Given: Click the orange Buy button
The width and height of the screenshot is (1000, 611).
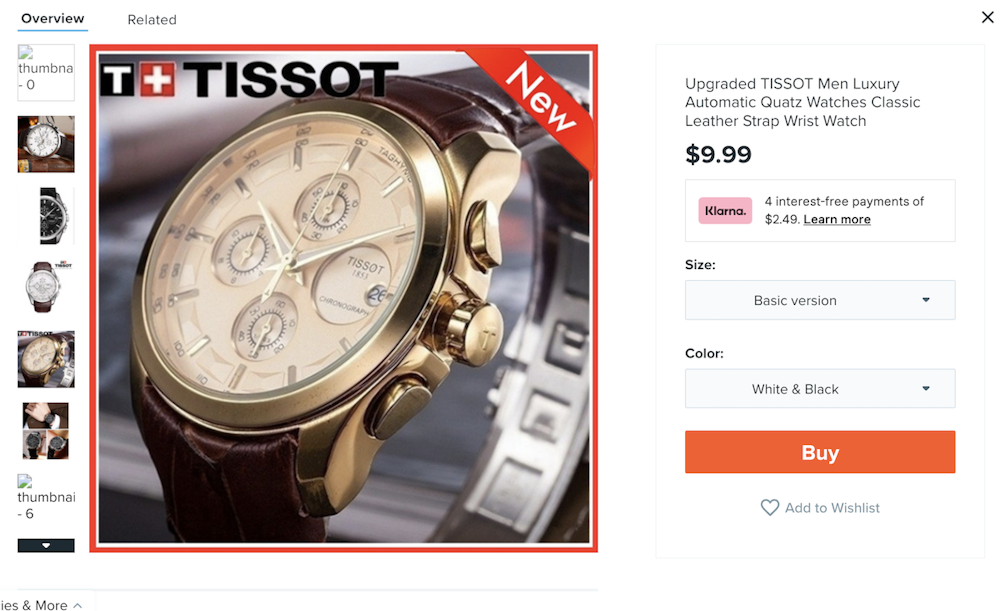Looking at the screenshot, I should tap(820, 452).
